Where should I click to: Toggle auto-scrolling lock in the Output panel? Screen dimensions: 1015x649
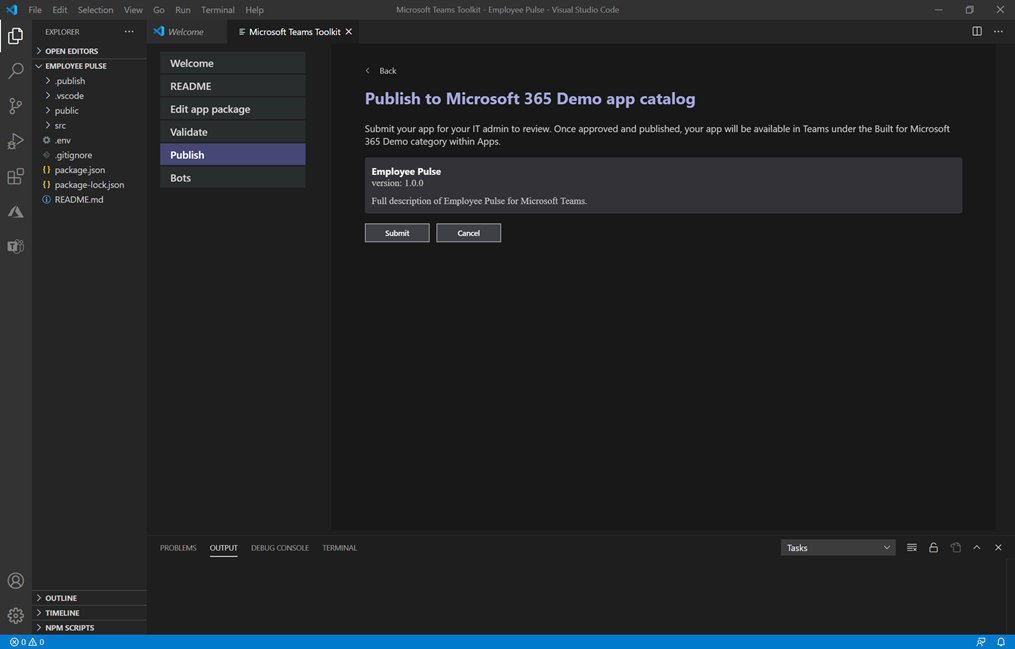[933, 547]
